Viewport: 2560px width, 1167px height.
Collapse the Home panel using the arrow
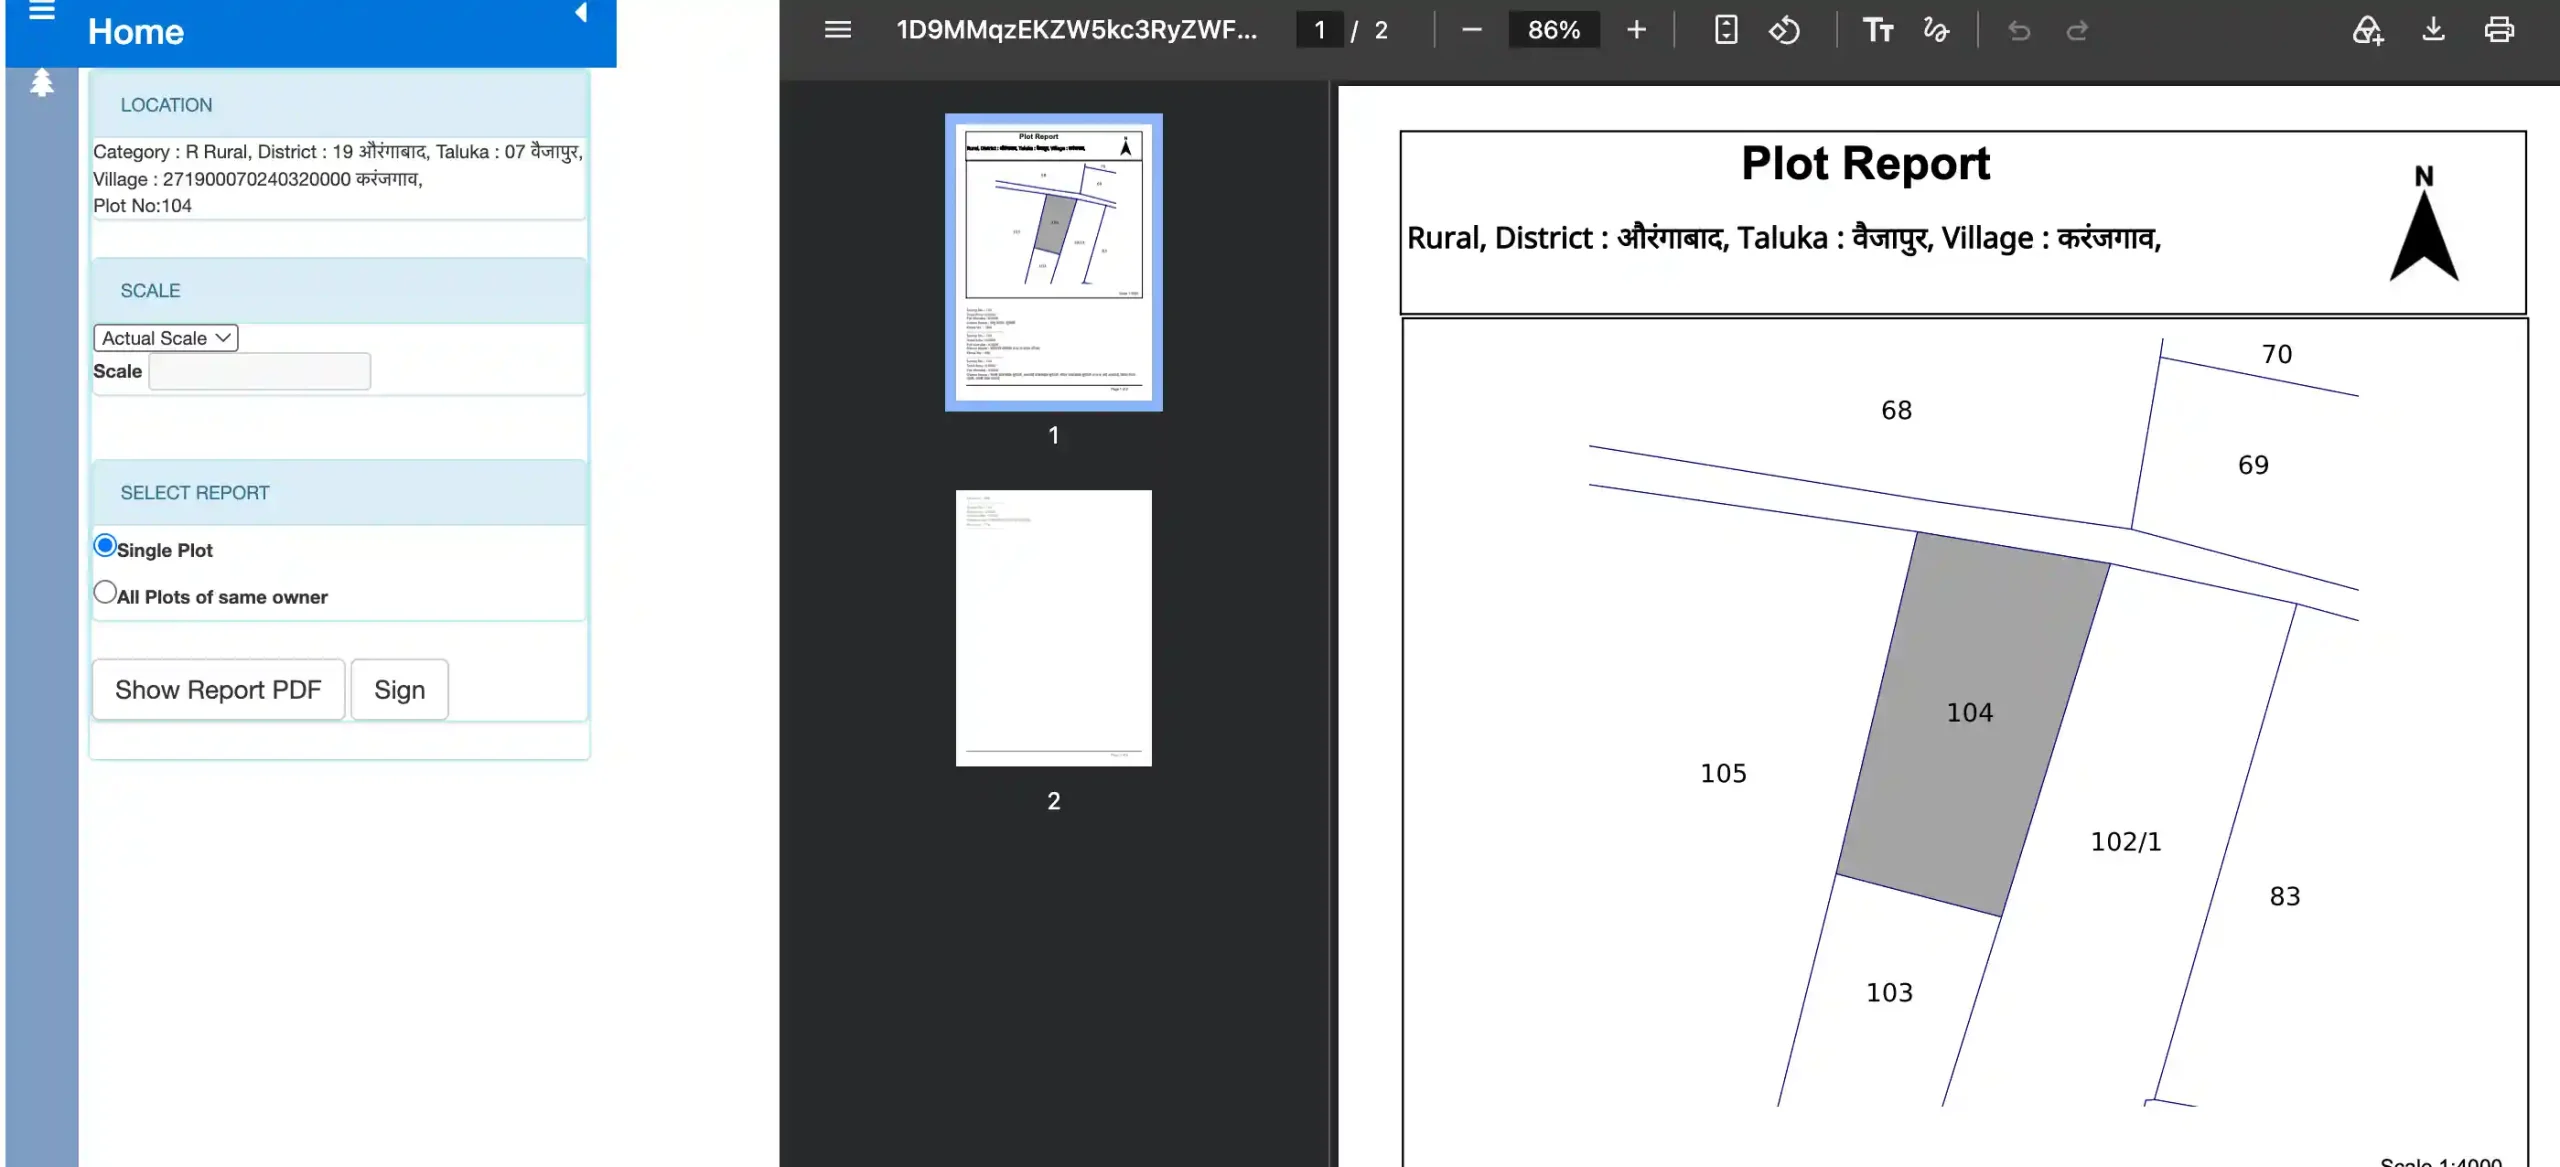tap(581, 13)
